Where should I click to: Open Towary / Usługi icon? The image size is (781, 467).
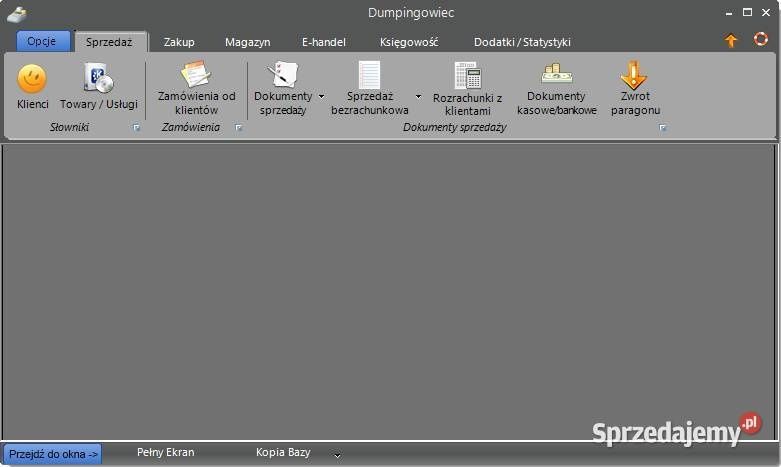coord(98,78)
